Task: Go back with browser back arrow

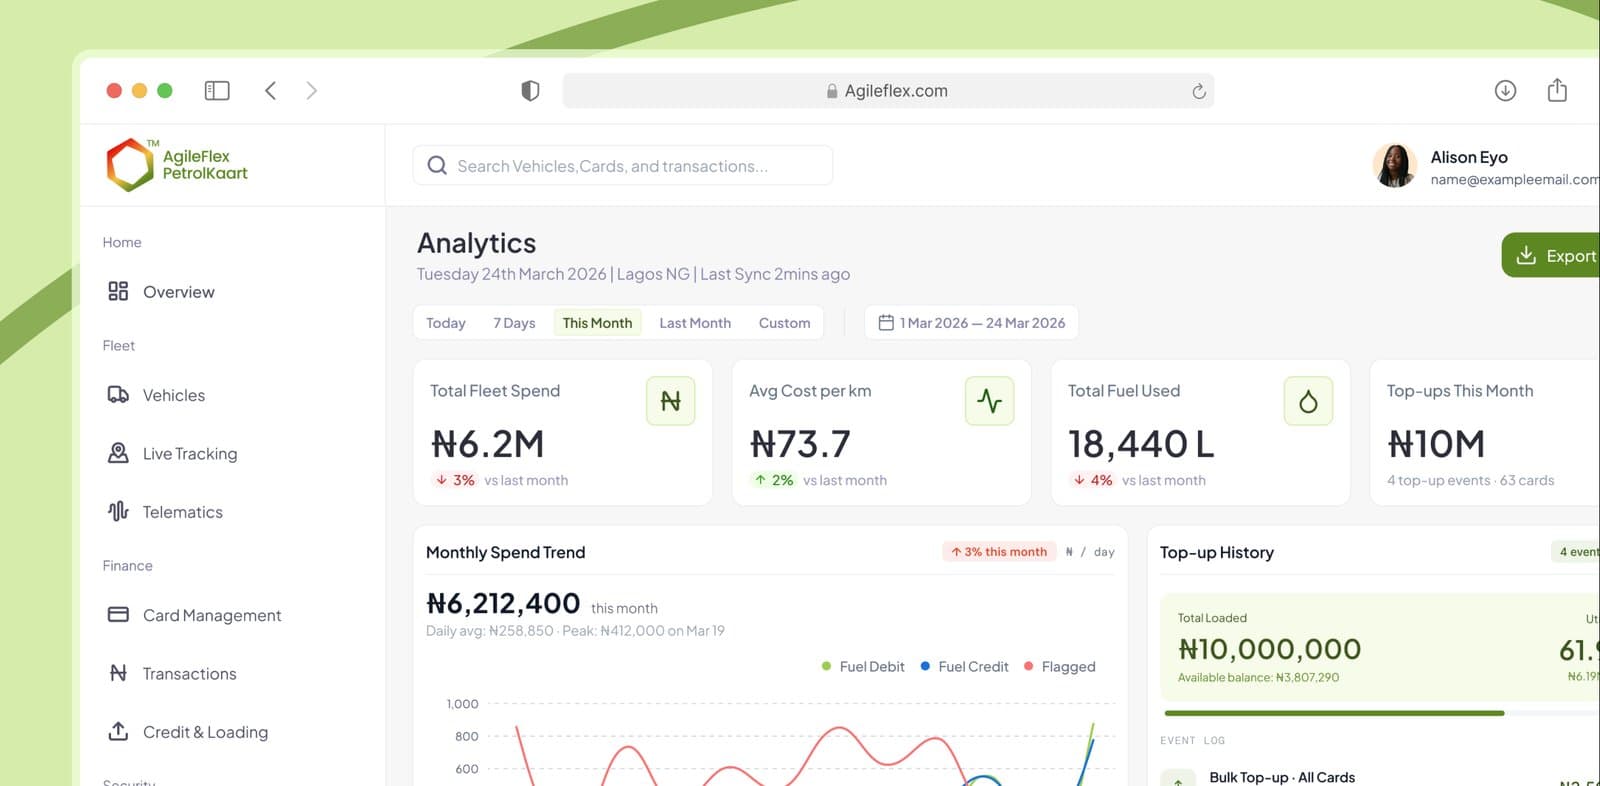Action: coord(270,91)
